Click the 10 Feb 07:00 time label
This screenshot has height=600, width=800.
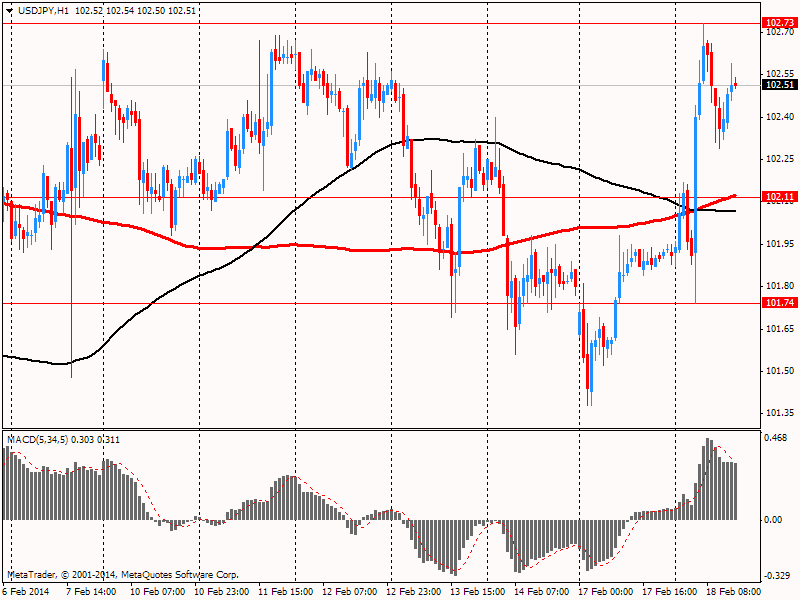[x=157, y=591]
